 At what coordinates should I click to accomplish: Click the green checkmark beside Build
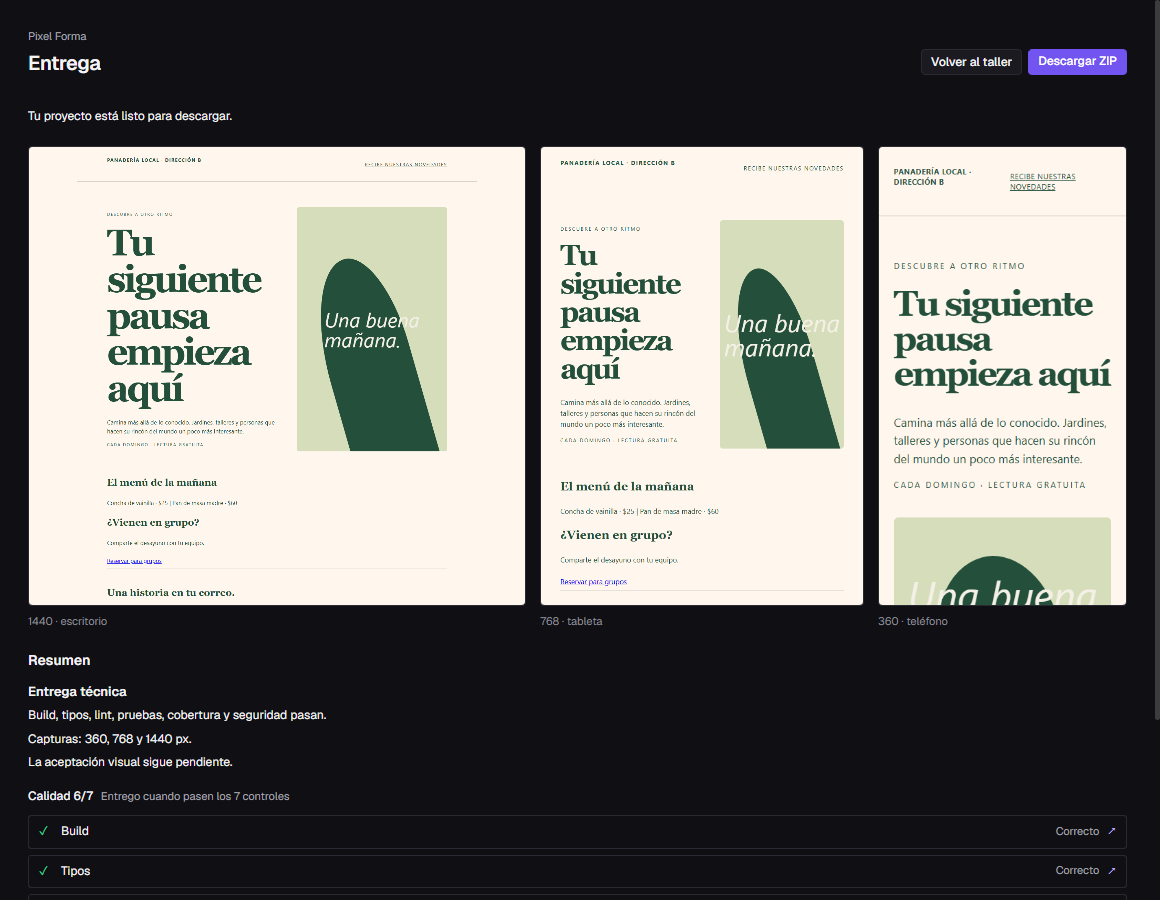(44, 831)
